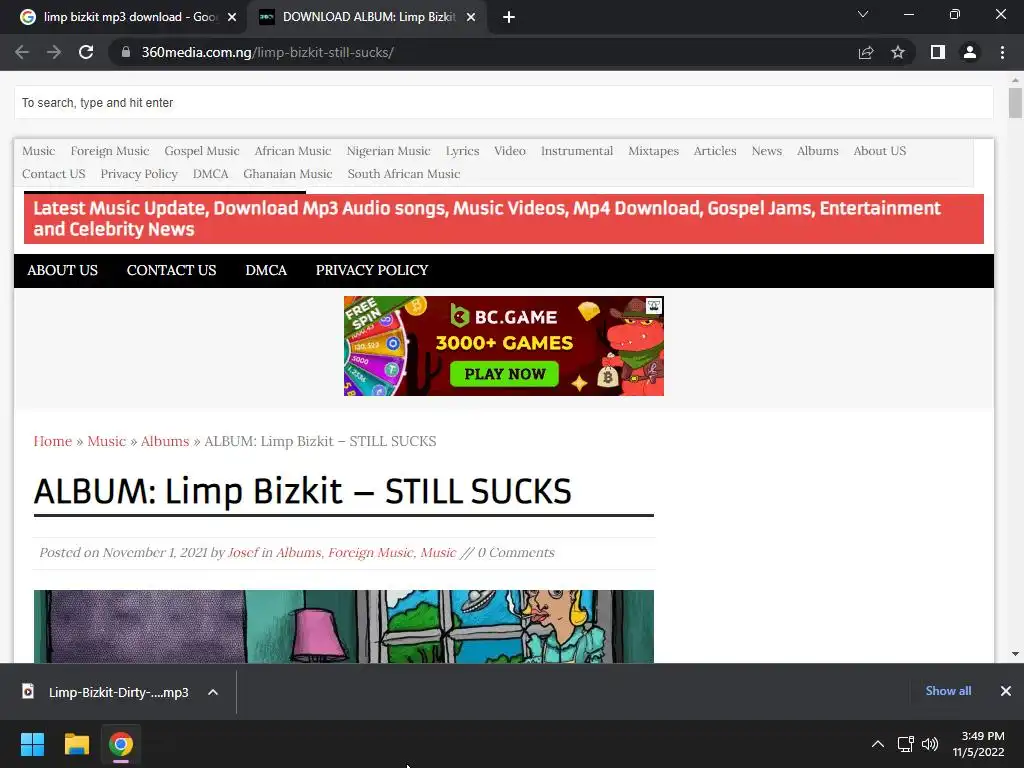The image size is (1024, 768).
Task: Bookmark this tab with the star
Action: [x=898, y=52]
